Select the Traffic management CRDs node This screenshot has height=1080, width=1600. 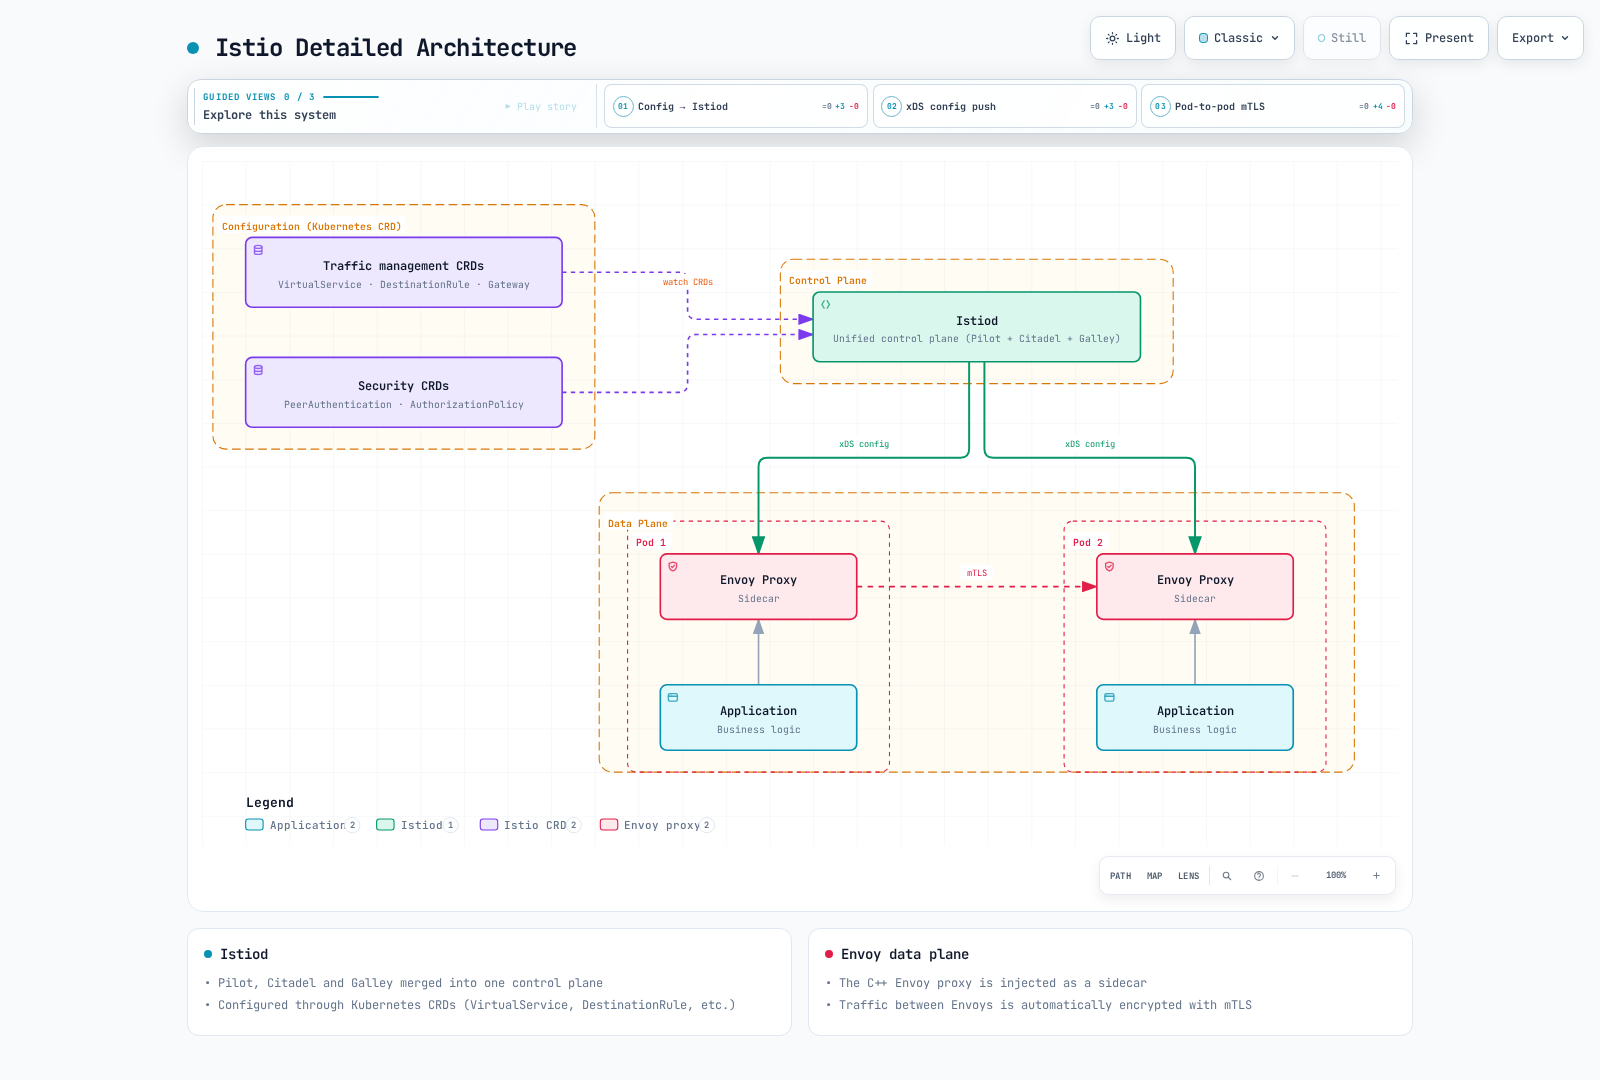pyautogui.click(x=404, y=272)
